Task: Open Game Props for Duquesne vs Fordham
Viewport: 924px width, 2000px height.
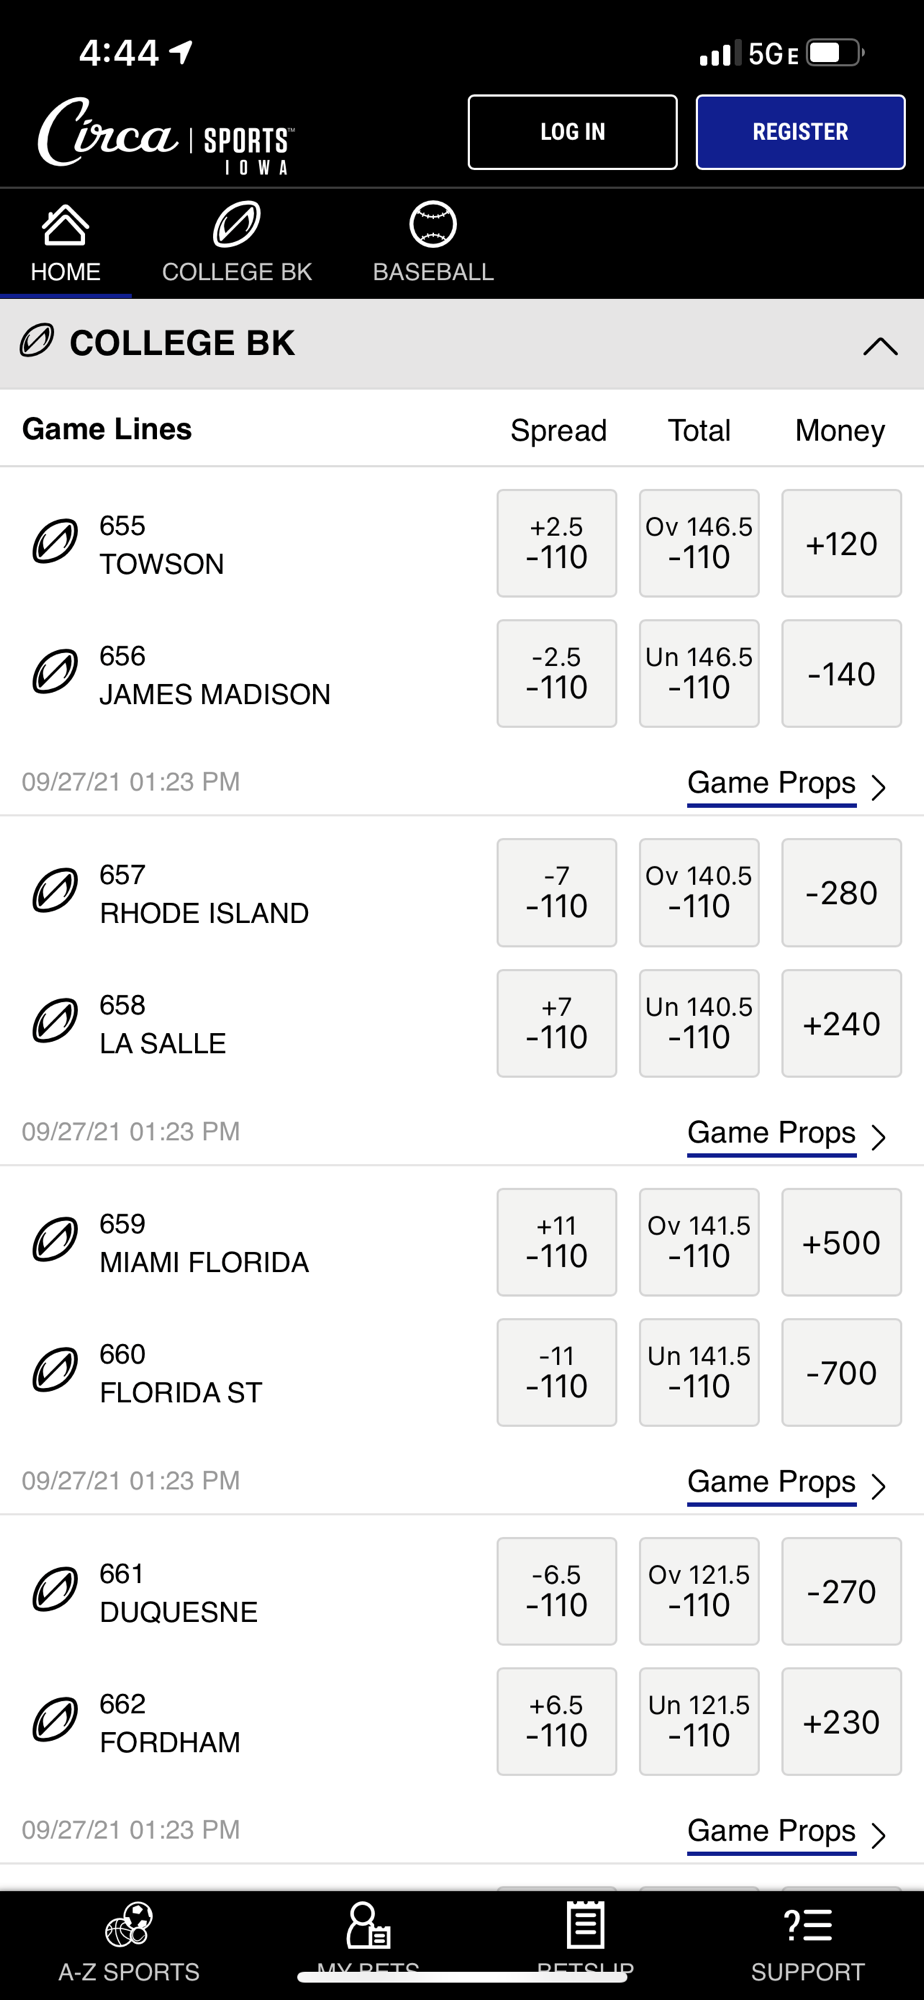Action: coord(787,1832)
